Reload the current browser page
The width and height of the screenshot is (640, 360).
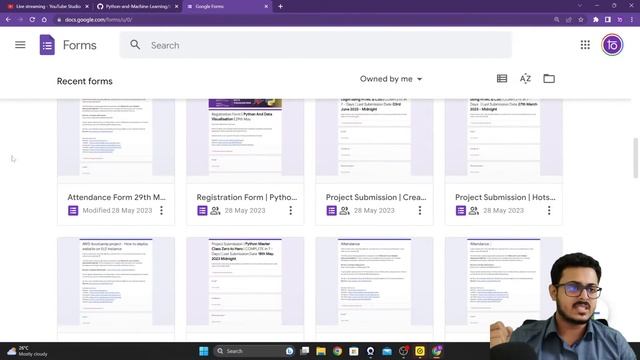[x=32, y=20]
